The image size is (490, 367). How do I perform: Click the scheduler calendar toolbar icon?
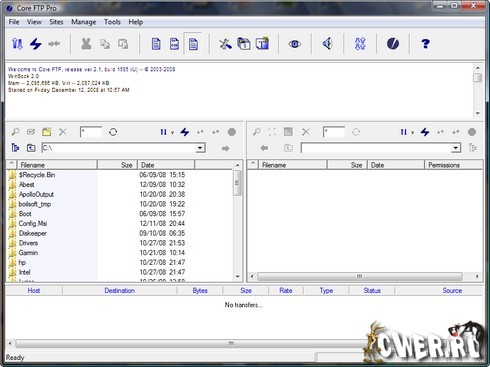244,44
